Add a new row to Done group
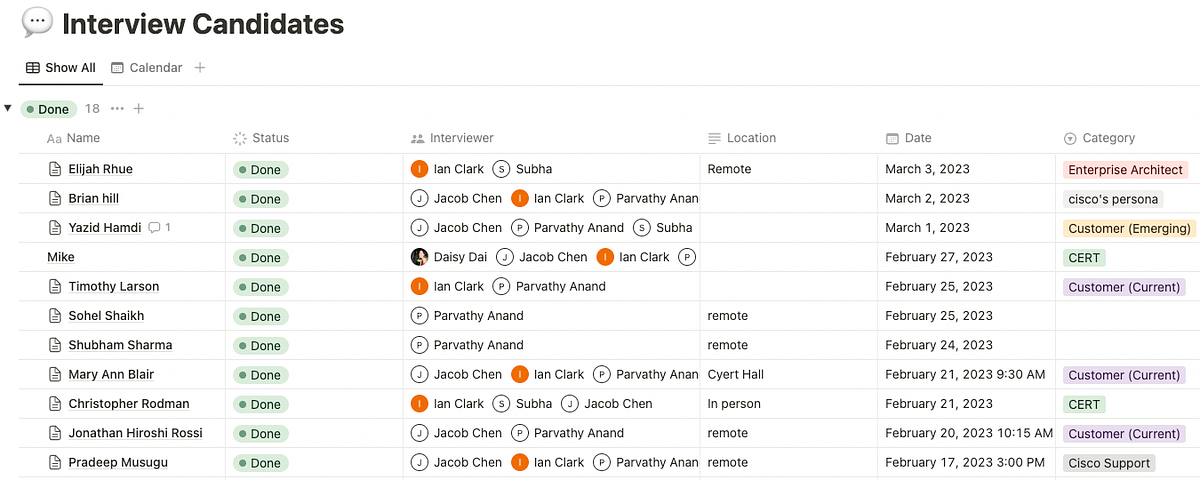 (x=139, y=109)
